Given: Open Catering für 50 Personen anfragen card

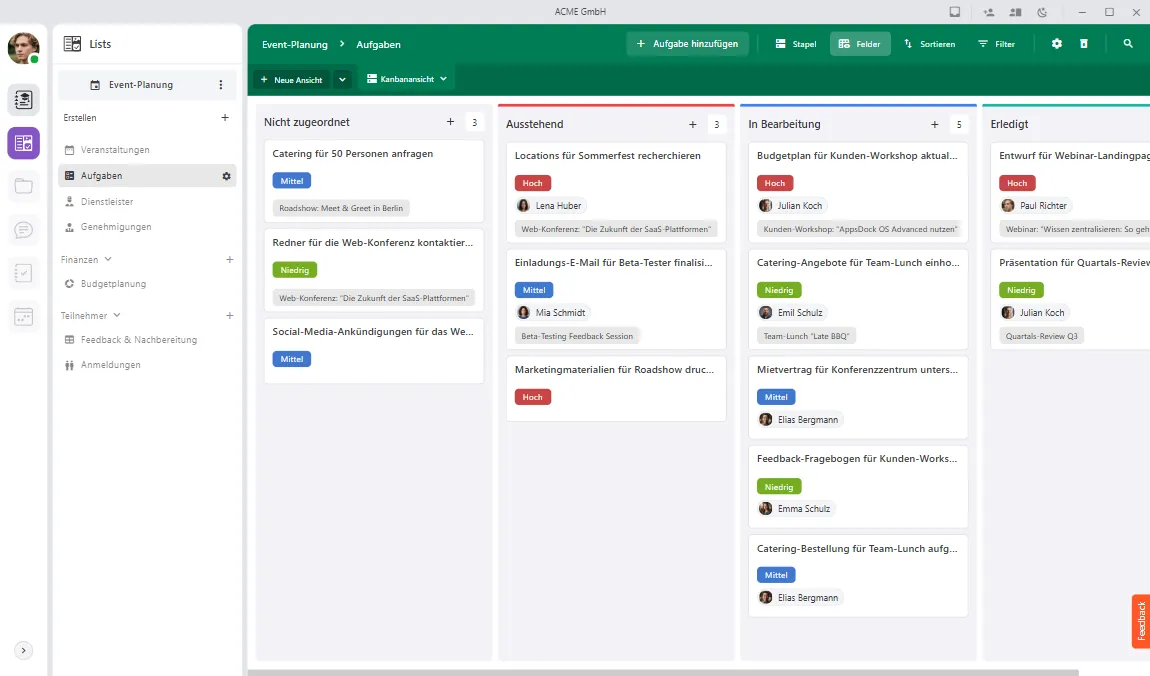Looking at the screenshot, I should coord(374,181).
